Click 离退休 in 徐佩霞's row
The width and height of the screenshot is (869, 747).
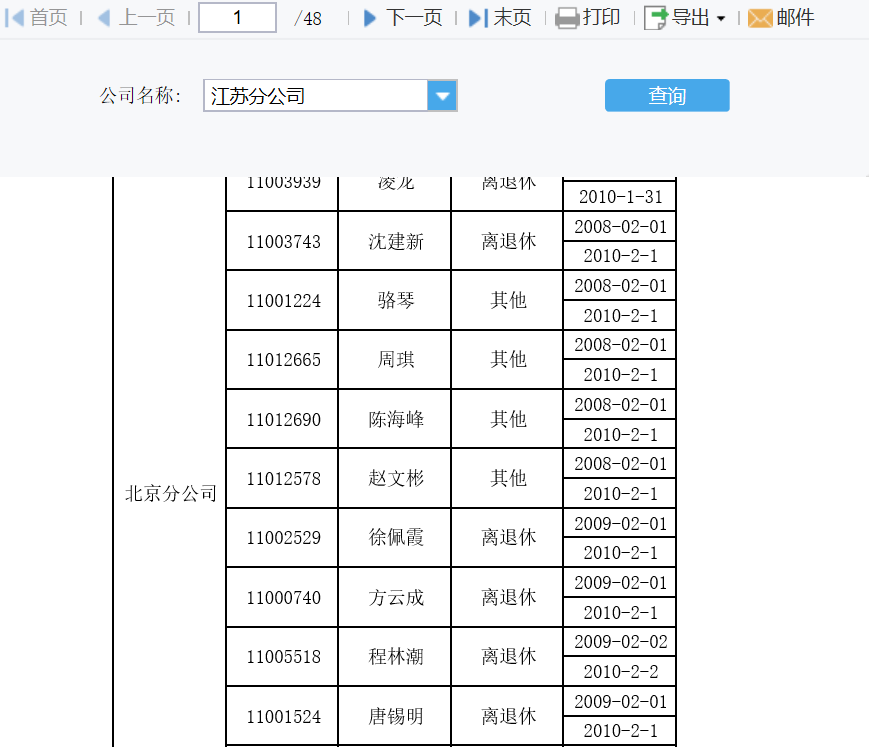(x=508, y=538)
